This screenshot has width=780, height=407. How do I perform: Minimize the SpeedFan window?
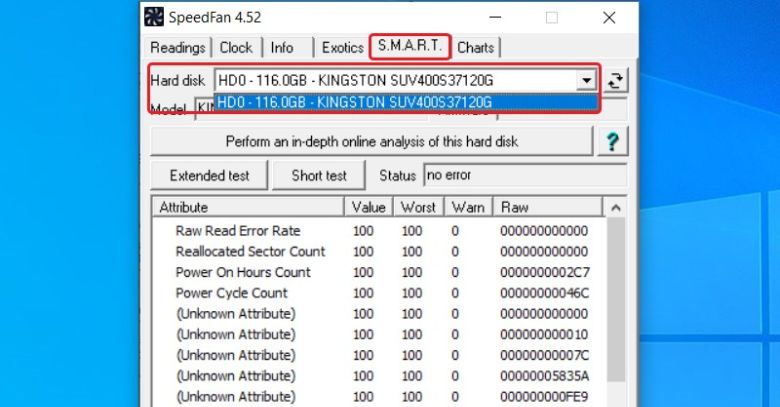(495, 17)
